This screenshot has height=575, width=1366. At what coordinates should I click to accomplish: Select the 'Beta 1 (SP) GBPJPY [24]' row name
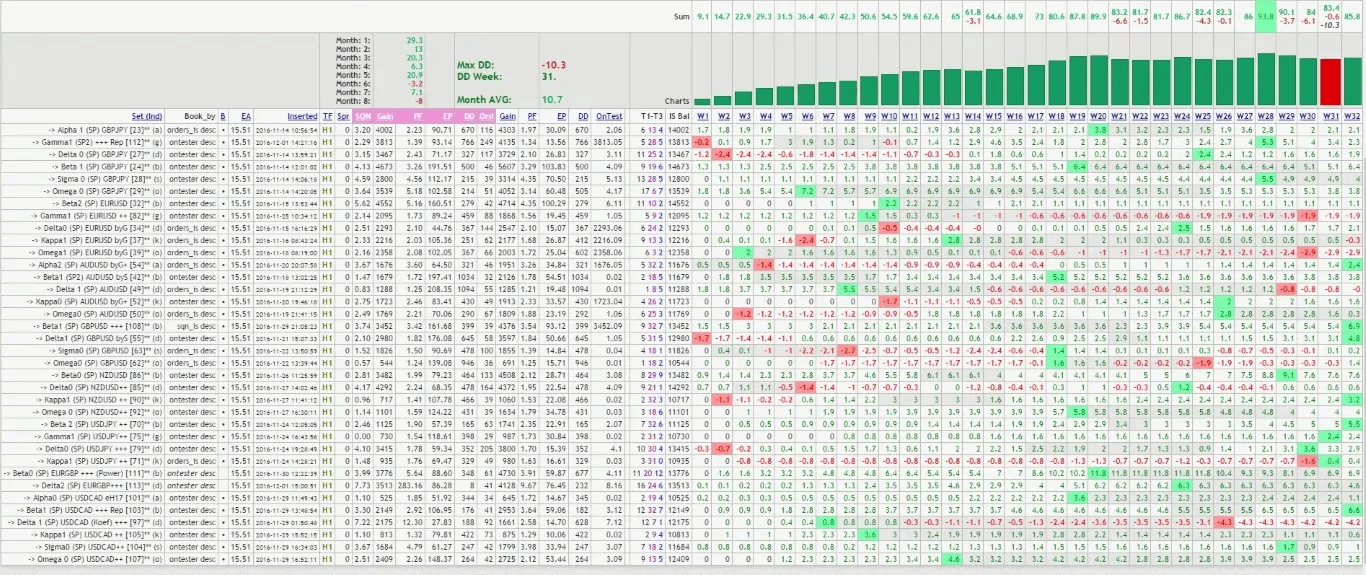click(x=107, y=166)
